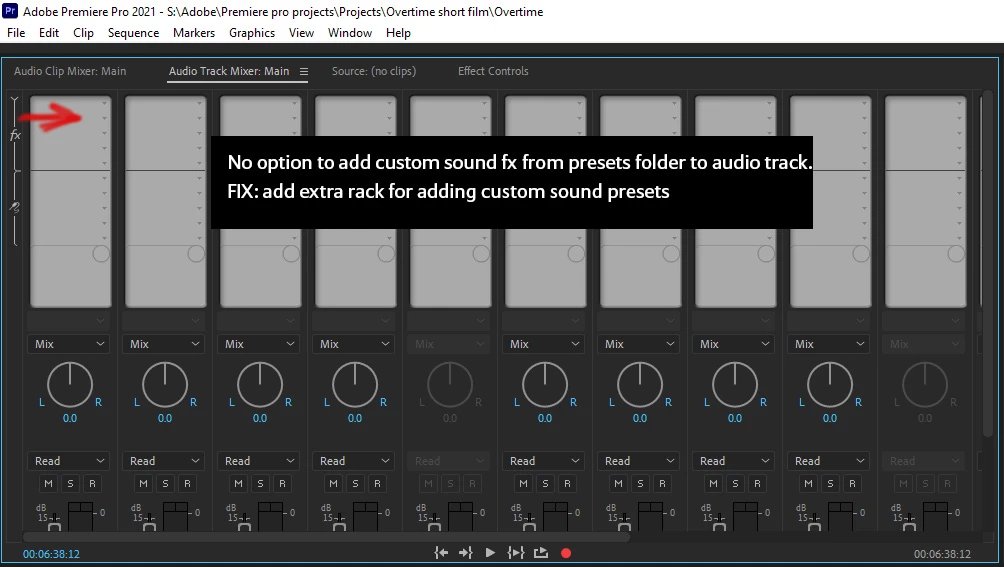
Task: Open the Window menu
Action: click(350, 33)
